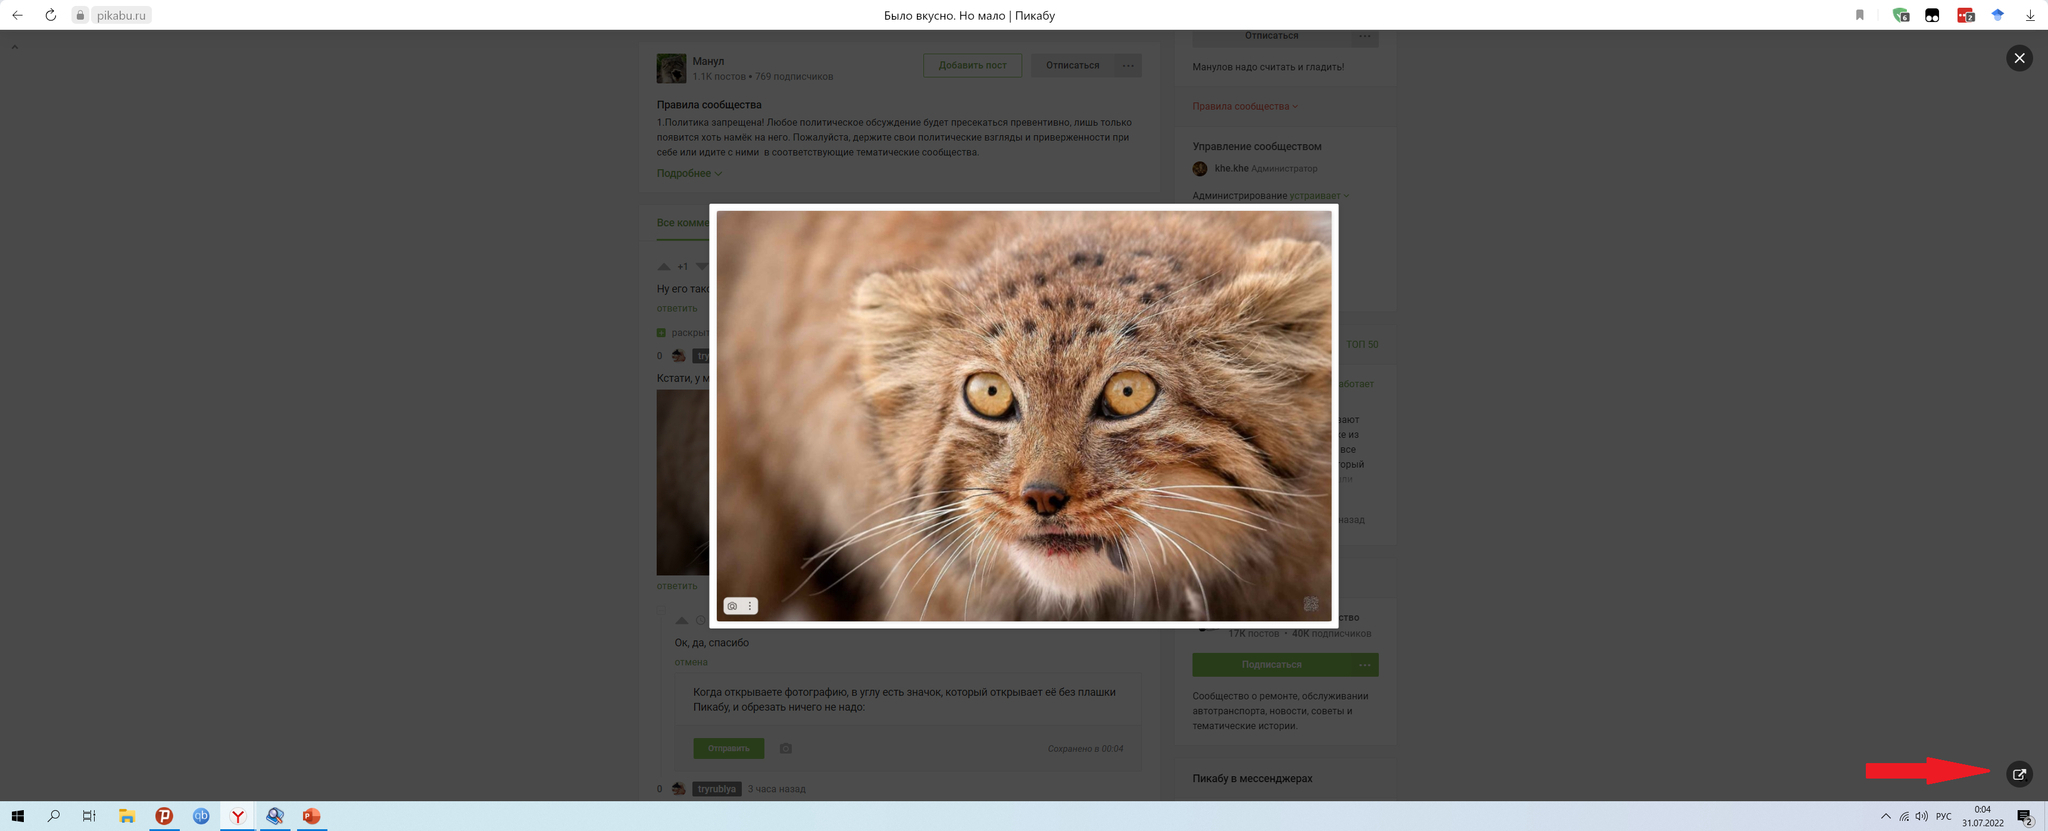Click Отписаться to unsubscribe from Манул

pyautogui.click(x=1072, y=66)
